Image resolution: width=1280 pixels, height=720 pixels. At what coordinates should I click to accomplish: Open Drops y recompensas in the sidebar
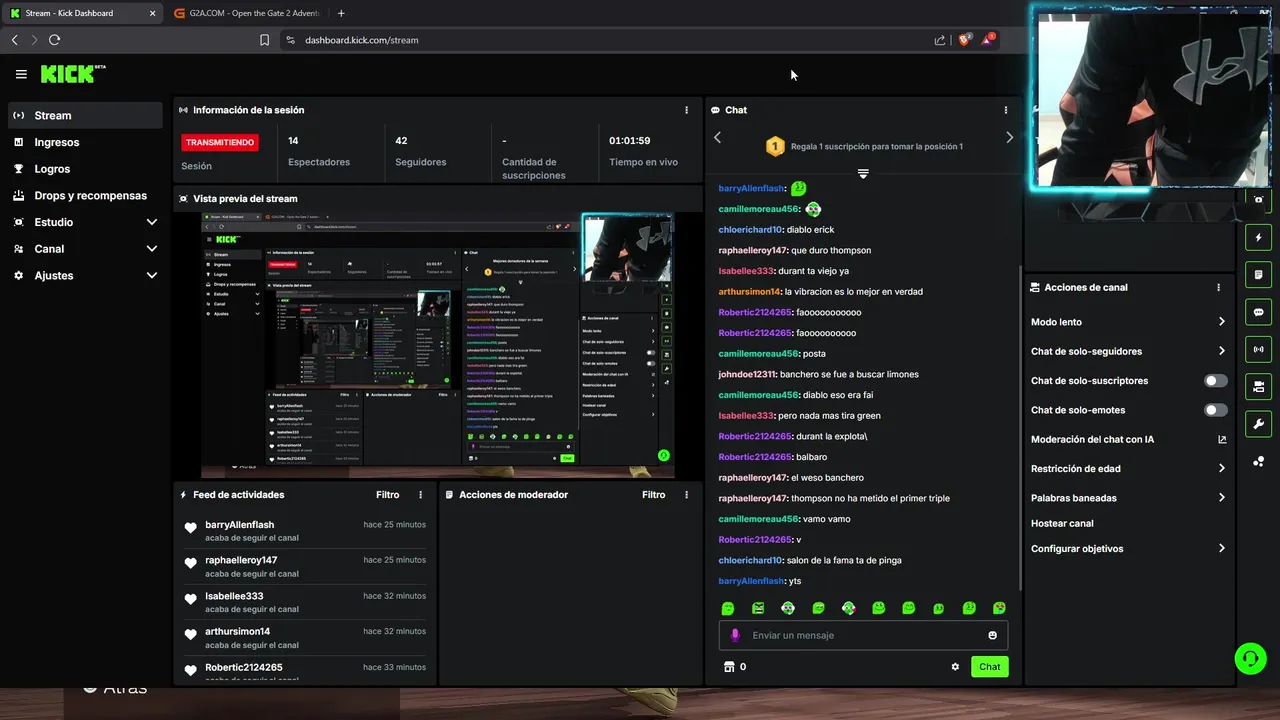pos(85,196)
